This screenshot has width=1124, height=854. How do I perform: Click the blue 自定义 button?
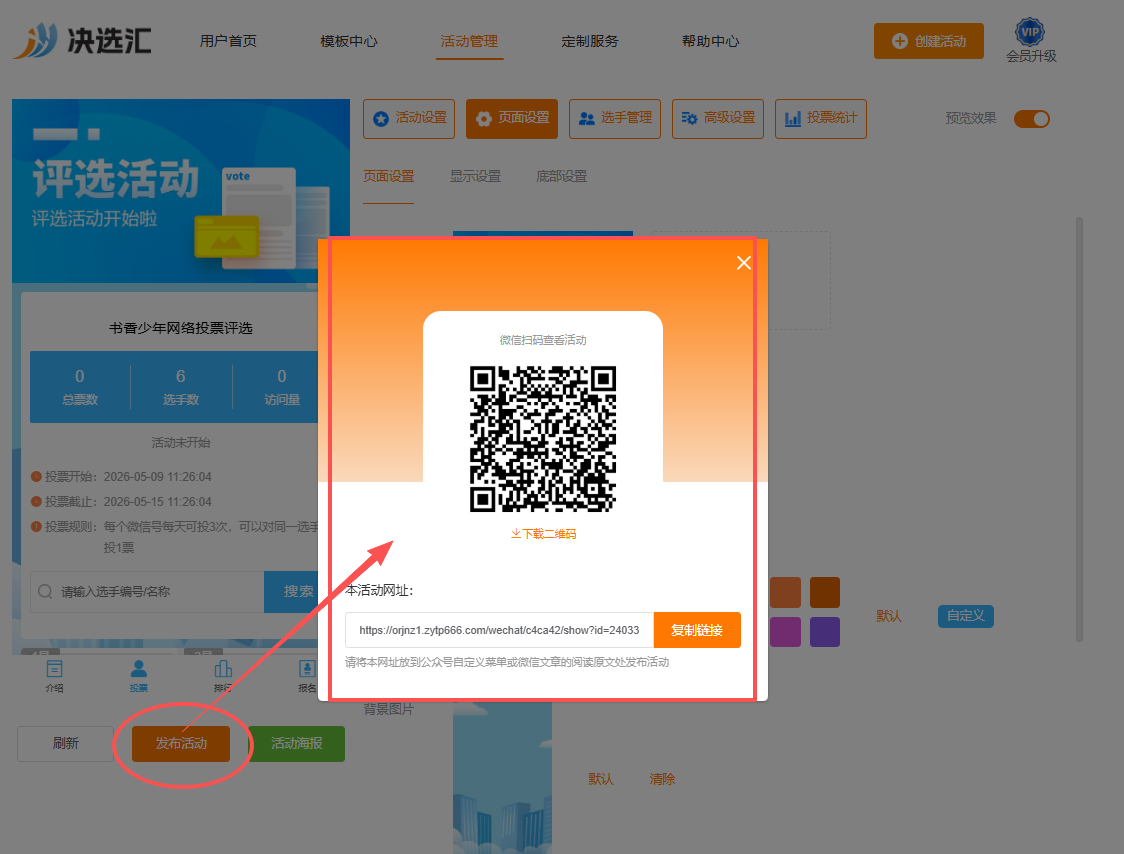[x=966, y=616]
